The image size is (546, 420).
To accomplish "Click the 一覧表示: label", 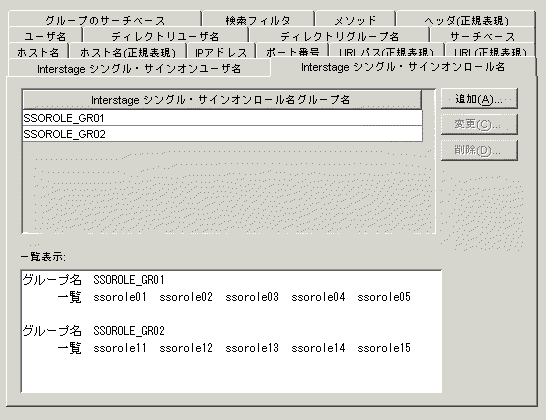I will [x=43, y=257].
